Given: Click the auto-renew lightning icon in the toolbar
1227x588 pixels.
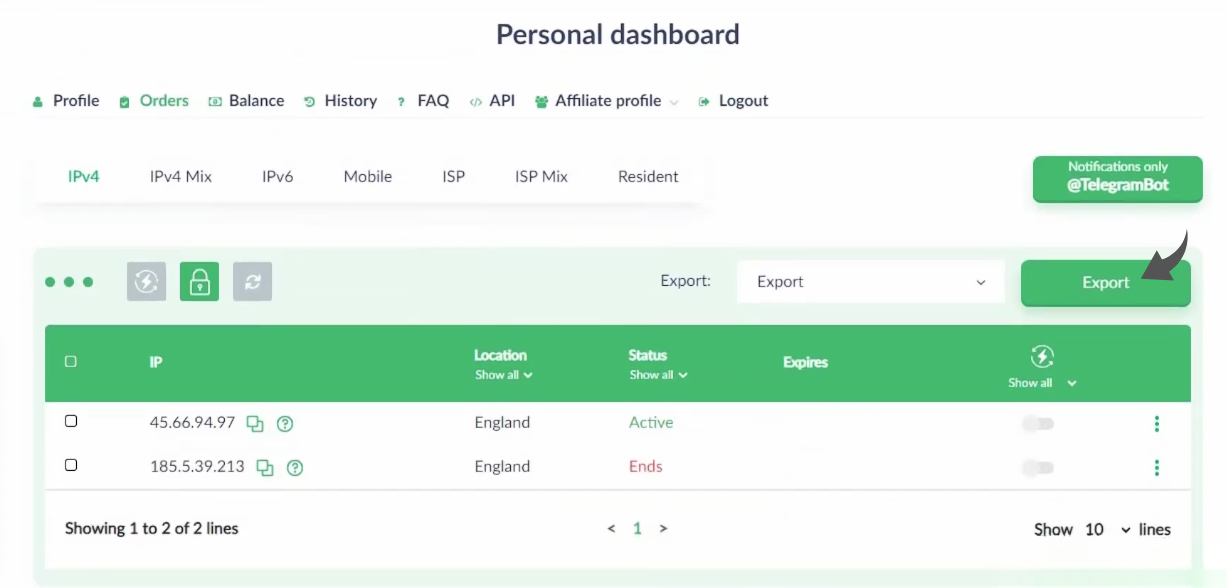Looking at the screenshot, I should coord(146,281).
